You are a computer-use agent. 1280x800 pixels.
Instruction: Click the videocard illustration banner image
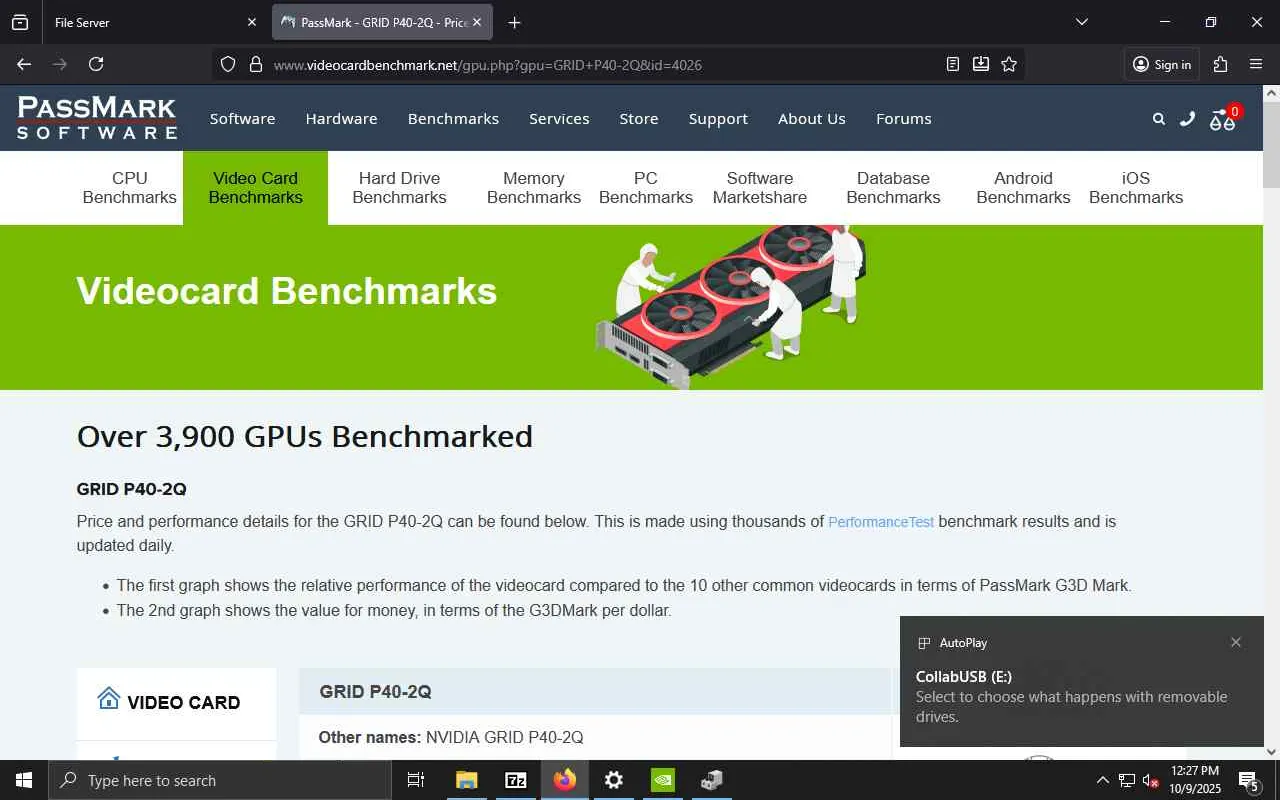pos(731,306)
